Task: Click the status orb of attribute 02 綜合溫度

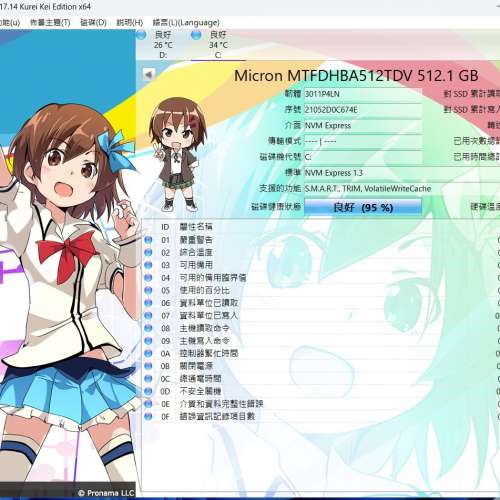Action: pyautogui.click(x=148, y=252)
